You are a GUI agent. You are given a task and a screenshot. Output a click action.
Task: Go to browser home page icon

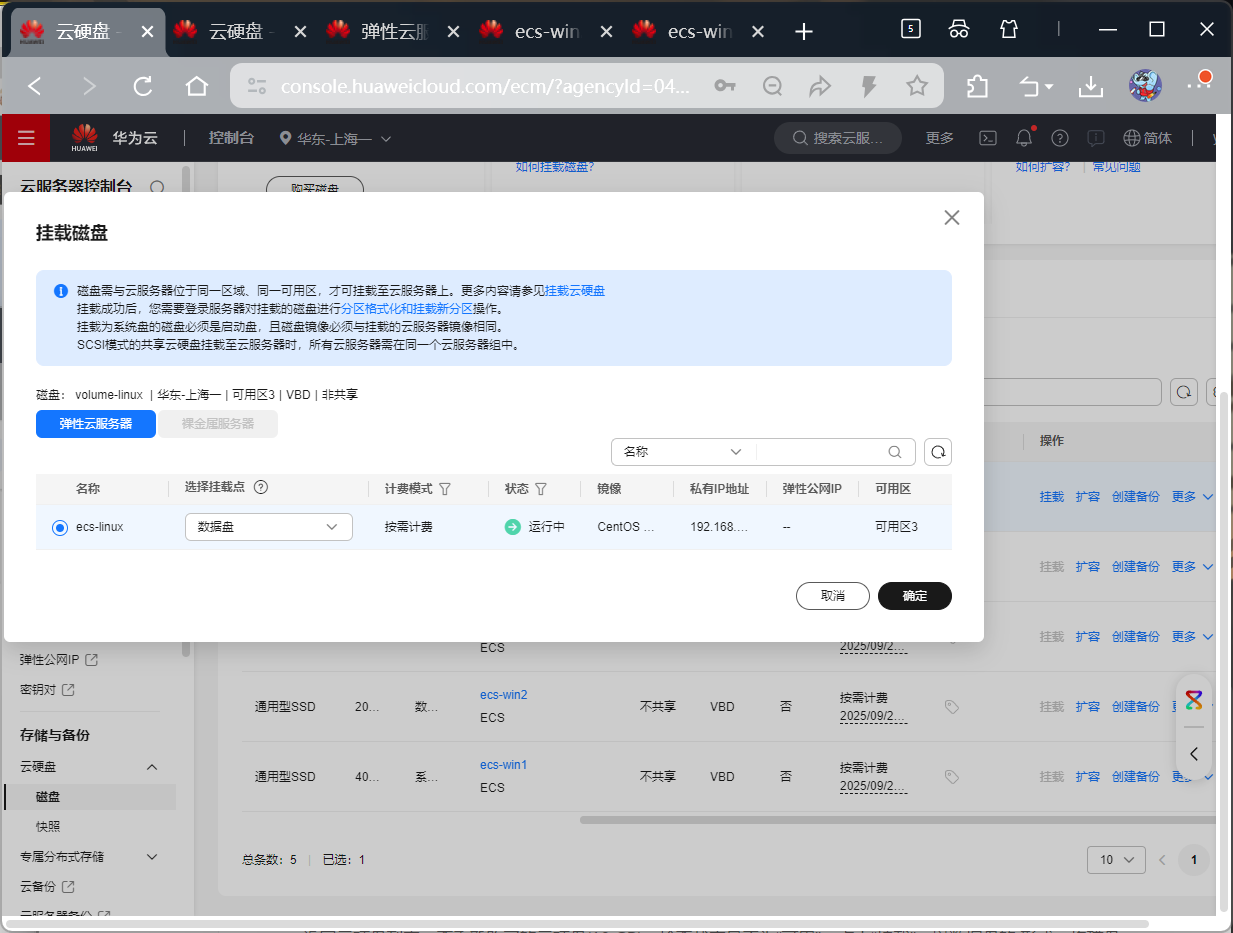pyautogui.click(x=197, y=87)
